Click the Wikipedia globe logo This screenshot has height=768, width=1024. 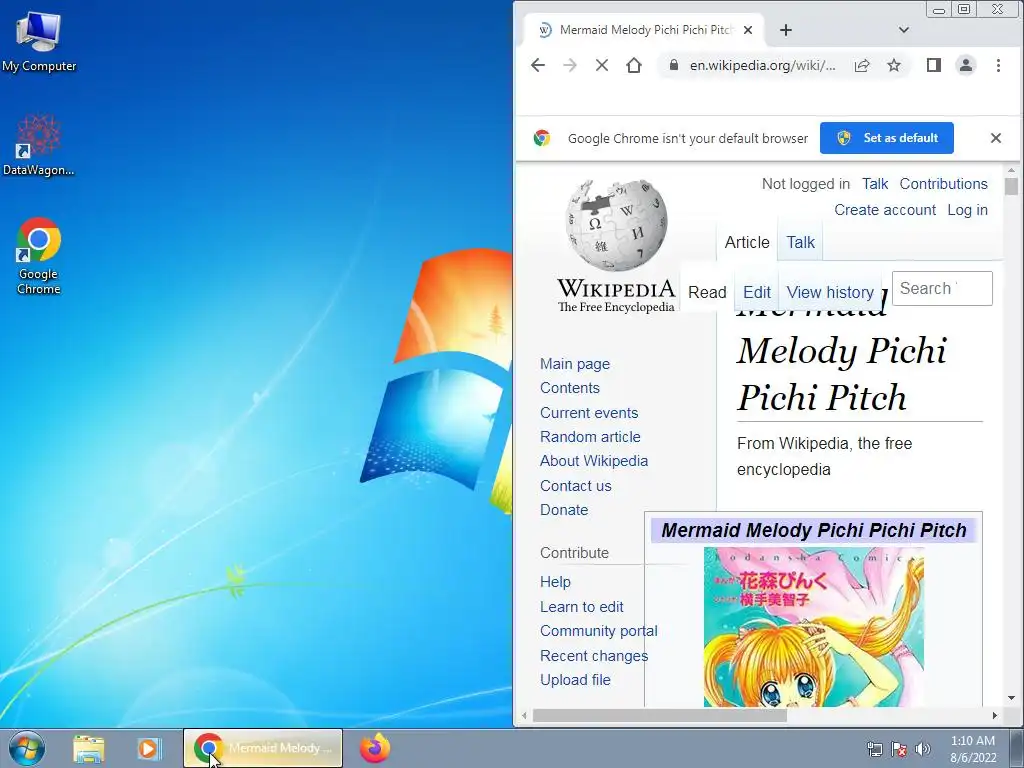pos(616,225)
